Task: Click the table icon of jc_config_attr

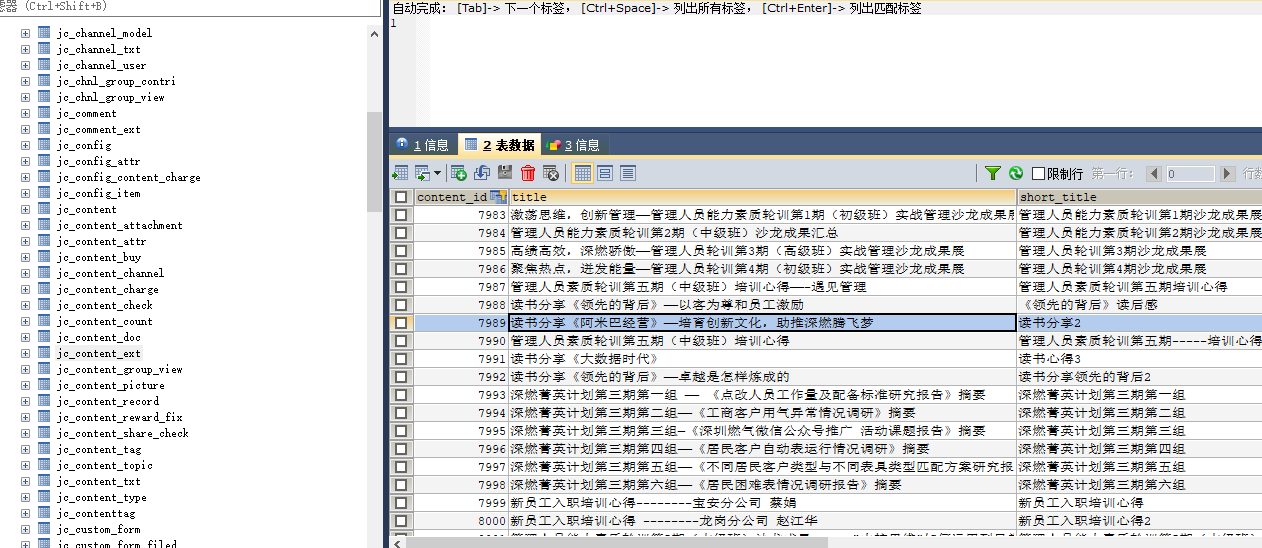Action: tap(44, 161)
